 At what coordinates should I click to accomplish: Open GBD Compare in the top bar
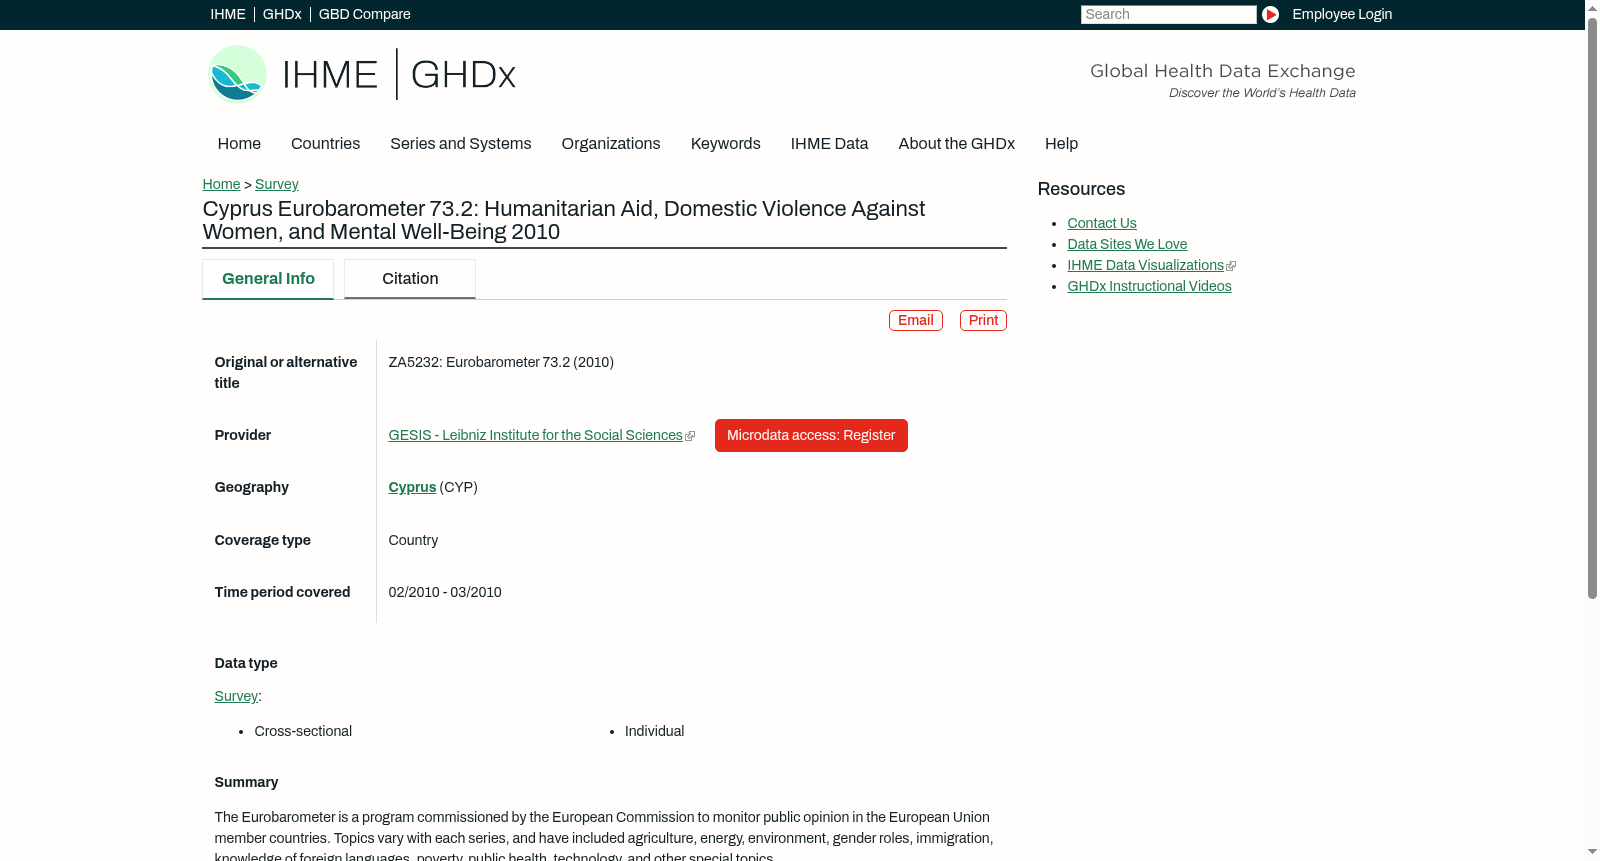pos(365,14)
